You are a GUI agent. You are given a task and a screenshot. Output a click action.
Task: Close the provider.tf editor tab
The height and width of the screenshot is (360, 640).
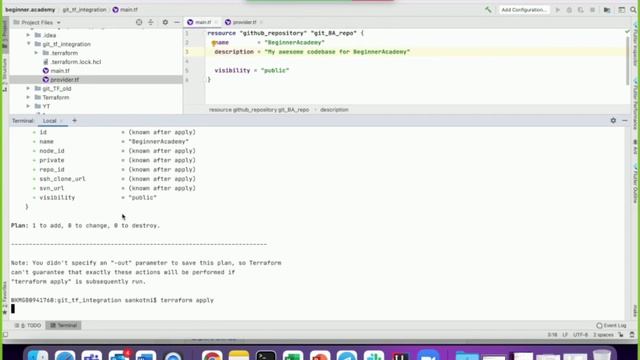261,22
